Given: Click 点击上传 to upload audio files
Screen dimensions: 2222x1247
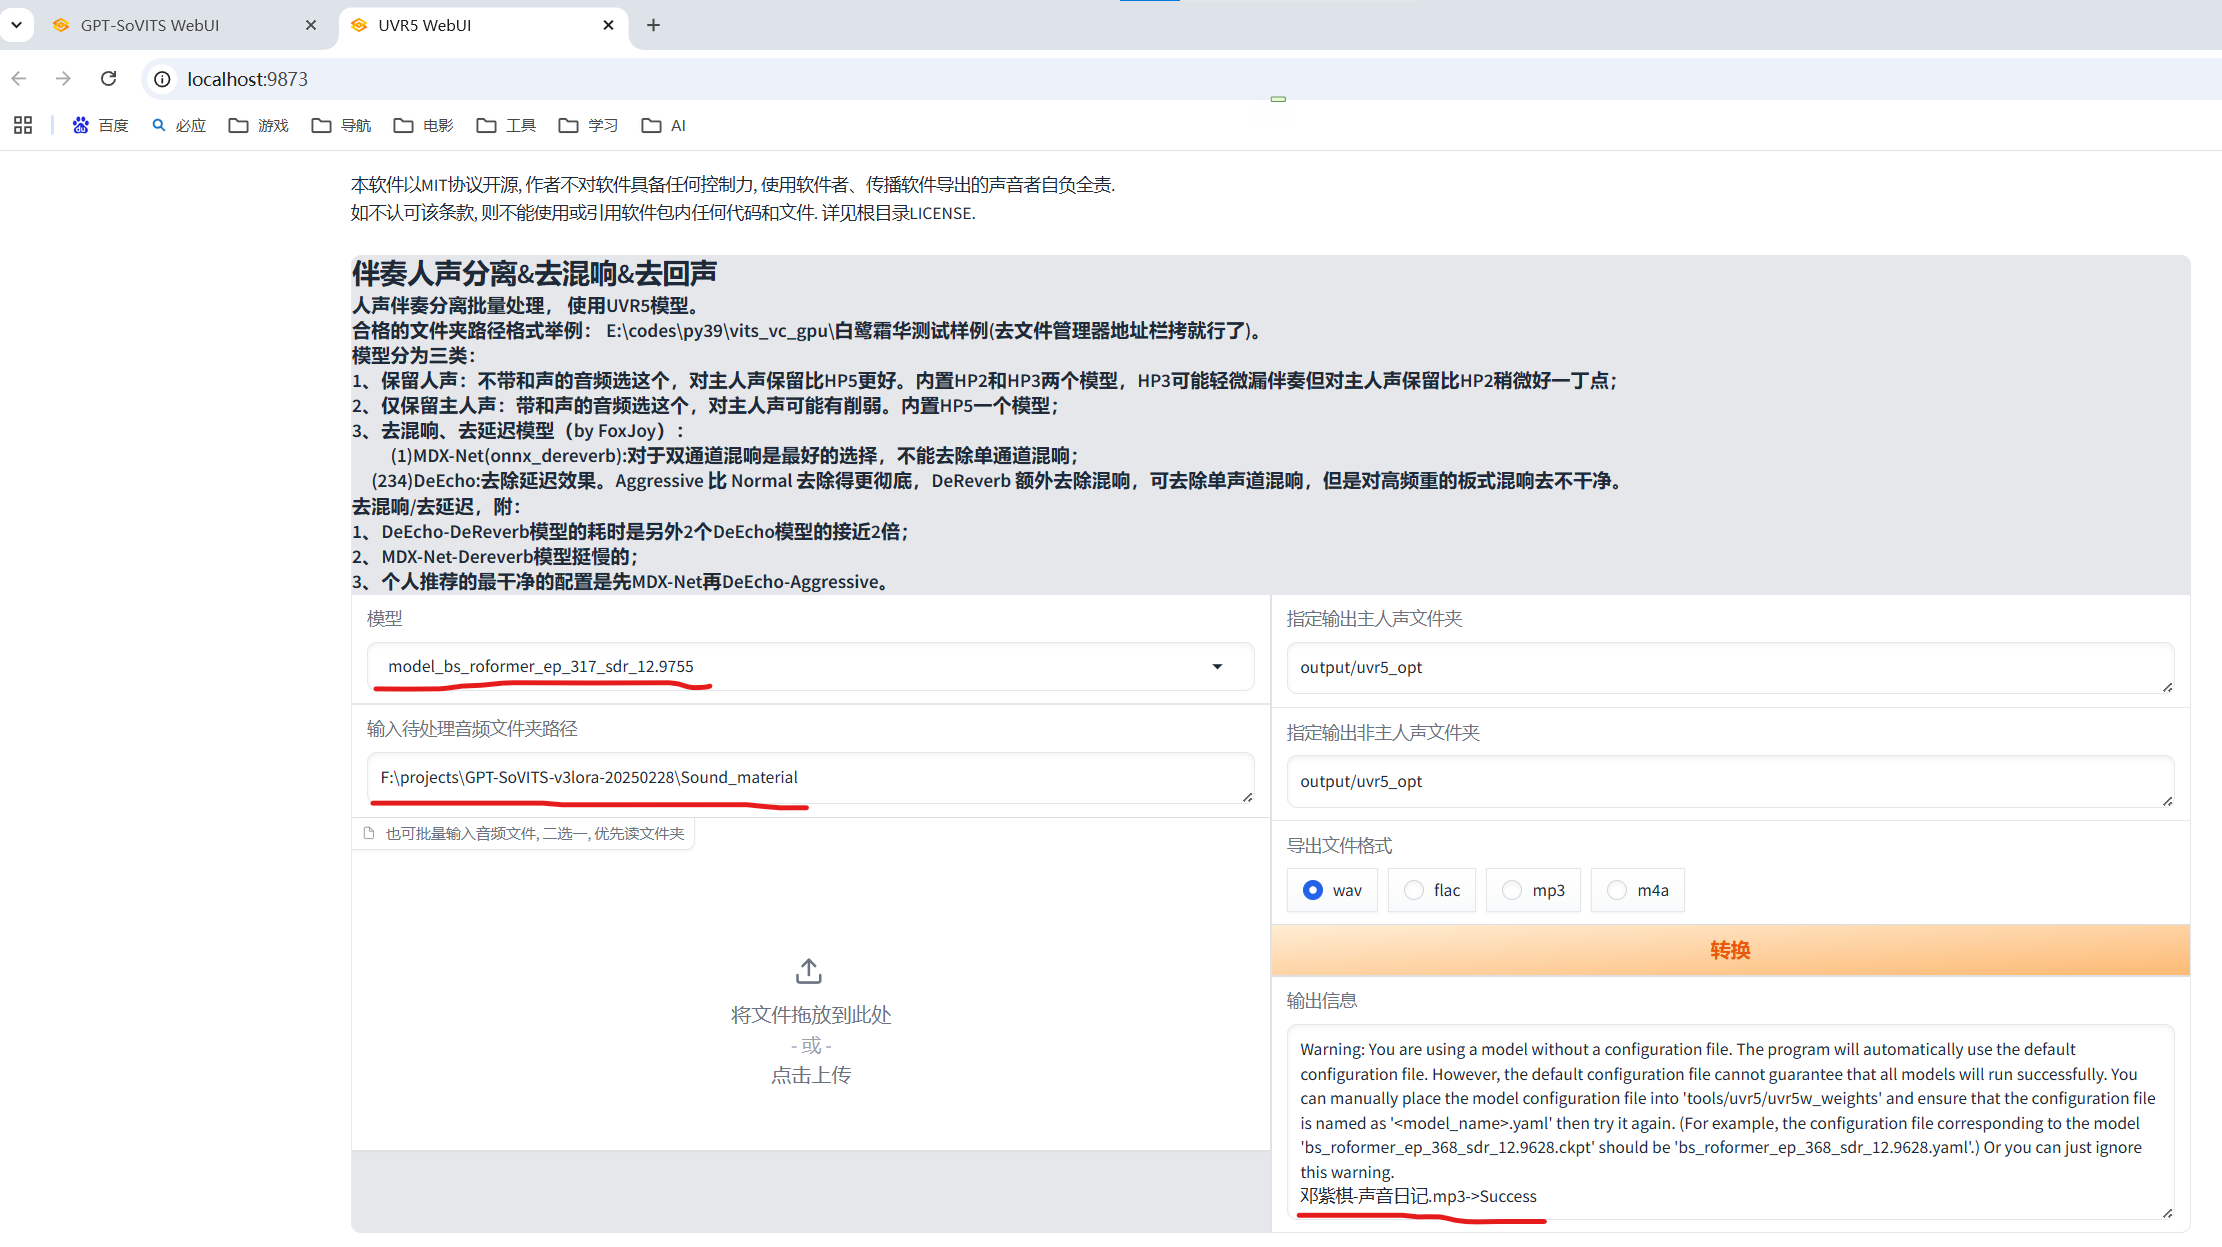Looking at the screenshot, I should [810, 1075].
